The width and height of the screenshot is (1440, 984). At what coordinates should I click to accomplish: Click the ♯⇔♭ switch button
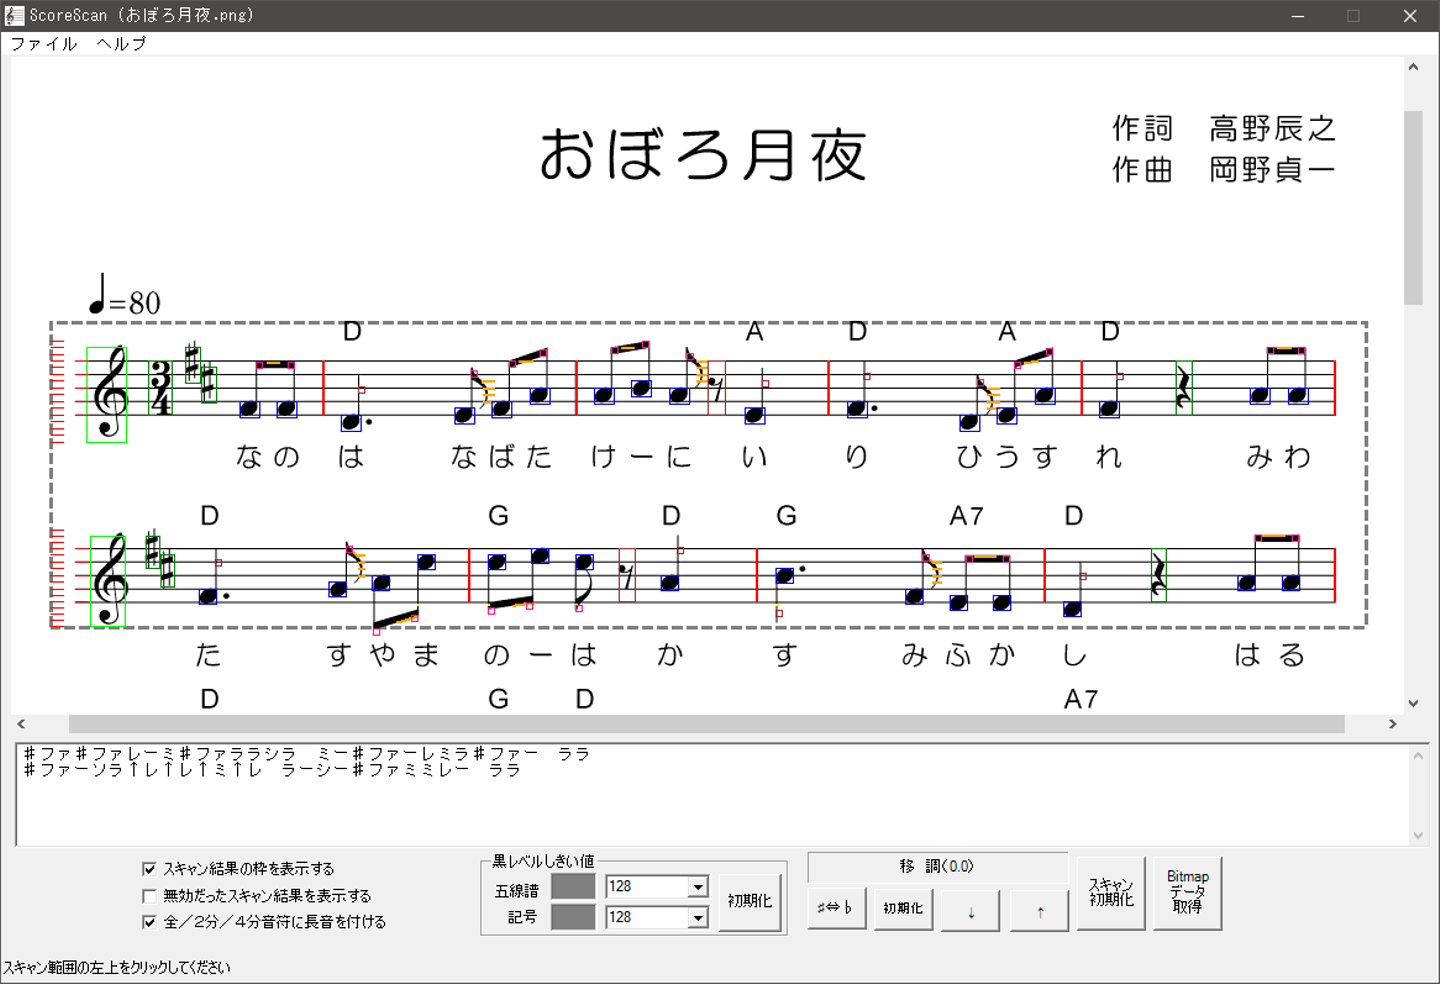836,908
